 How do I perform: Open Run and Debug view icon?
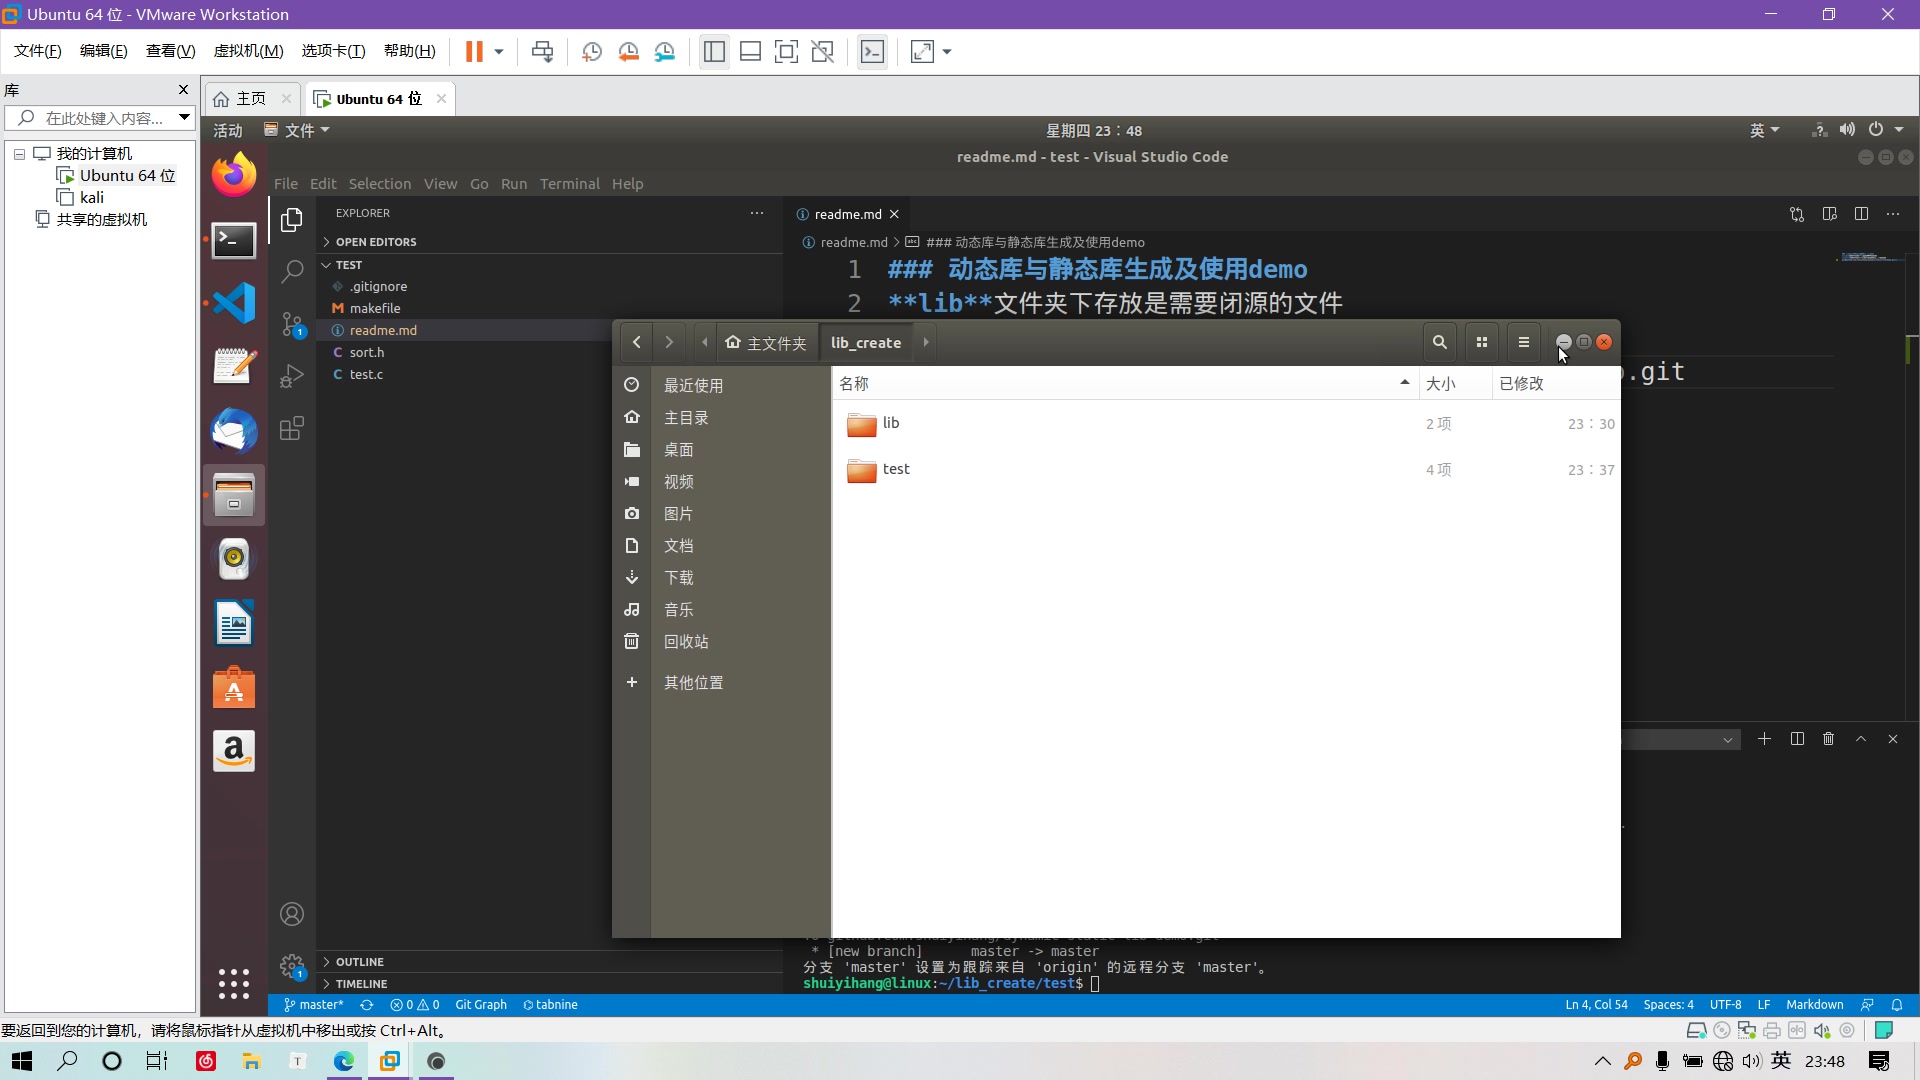pyautogui.click(x=292, y=376)
